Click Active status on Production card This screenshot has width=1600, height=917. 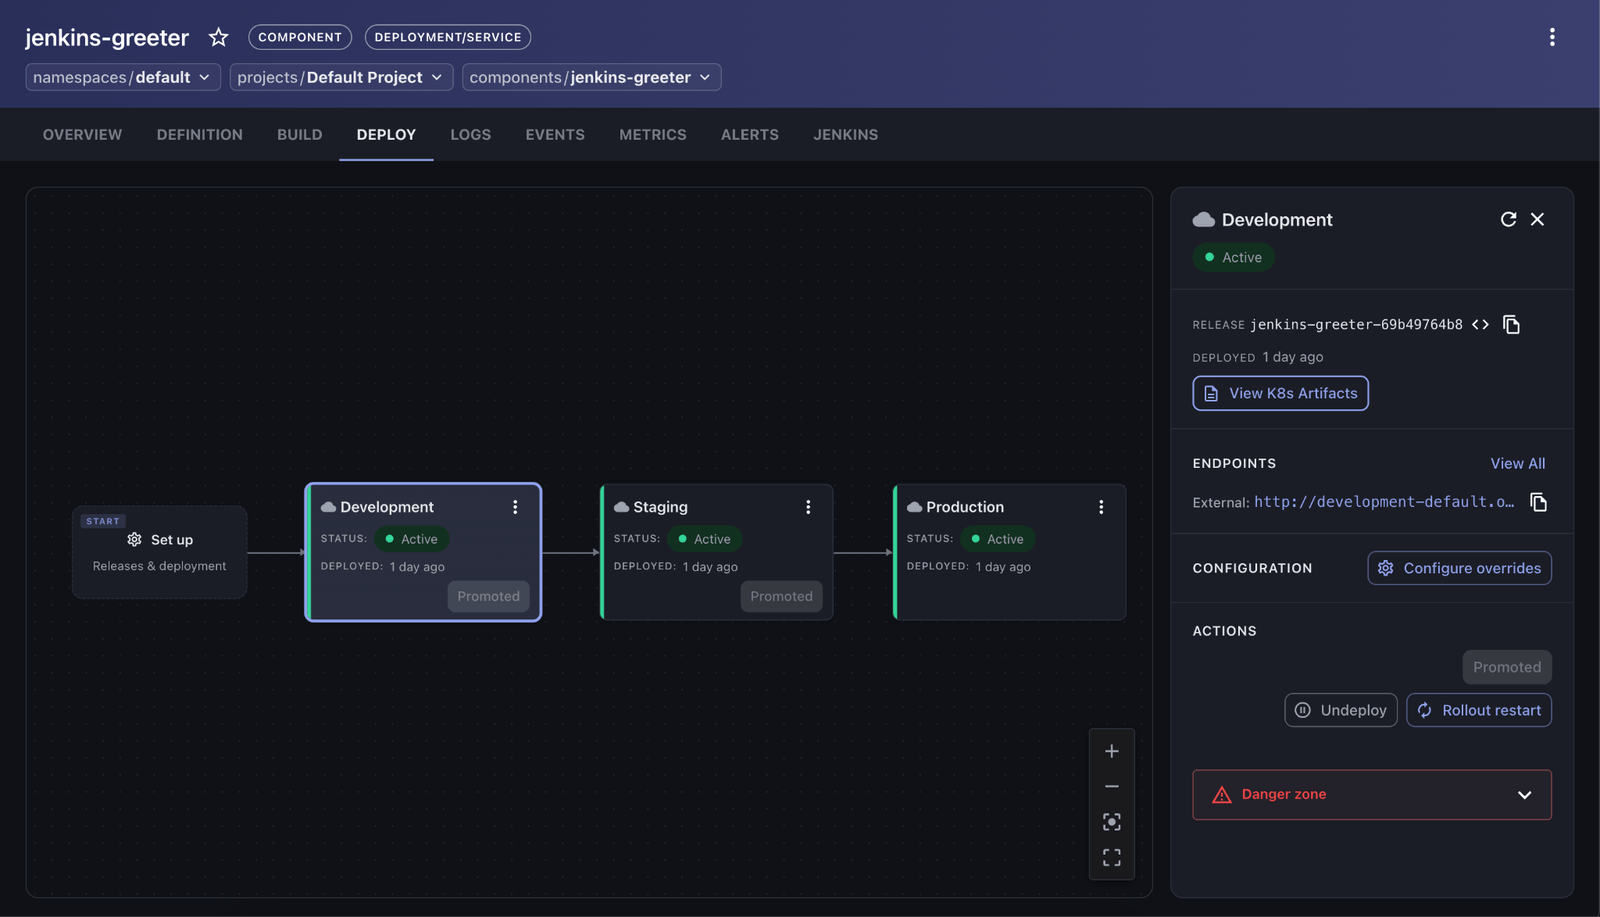[997, 539]
